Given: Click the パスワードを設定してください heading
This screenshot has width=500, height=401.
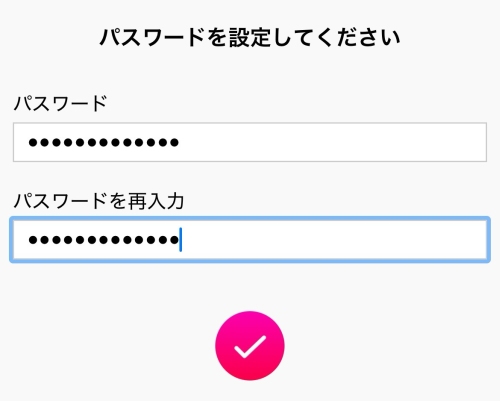Looking at the screenshot, I should click(x=250, y=37).
